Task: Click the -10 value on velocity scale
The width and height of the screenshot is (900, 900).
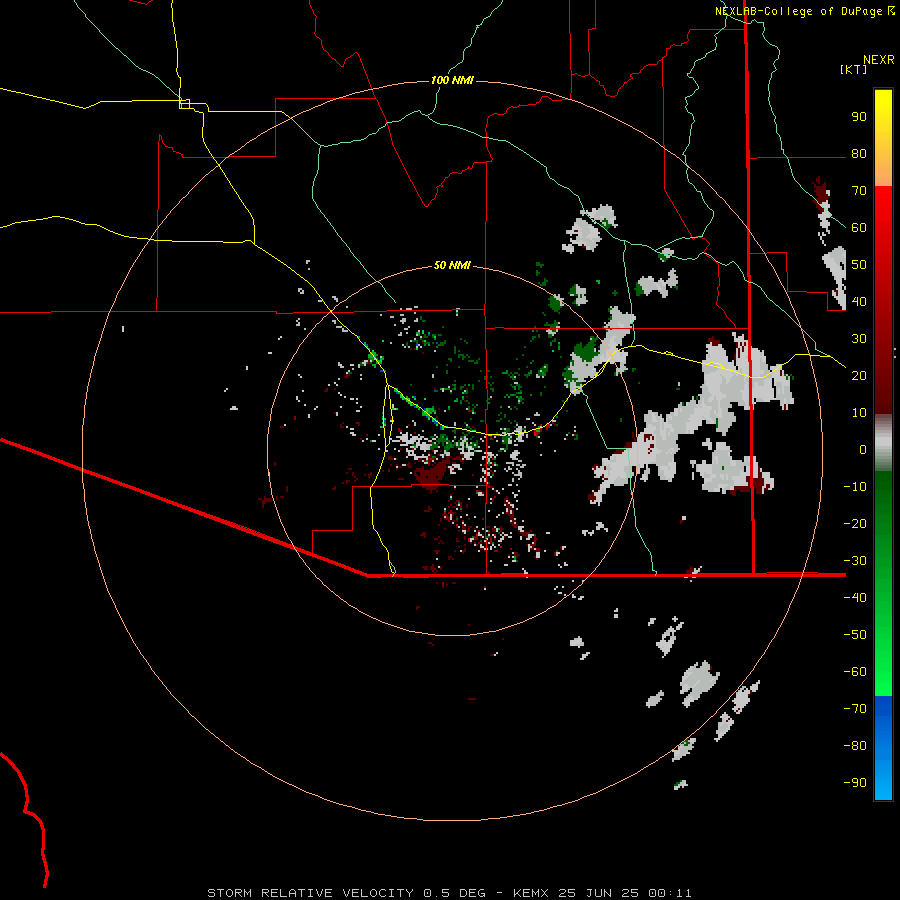Action: coord(855,487)
